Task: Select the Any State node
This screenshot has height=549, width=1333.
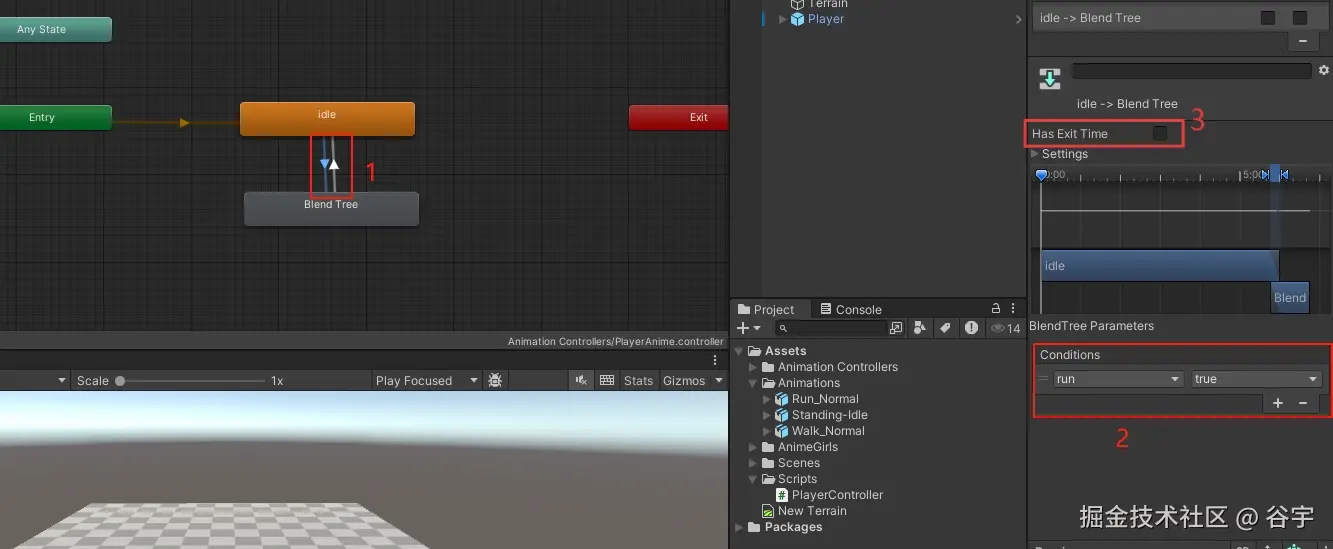Action: (x=55, y=29)
